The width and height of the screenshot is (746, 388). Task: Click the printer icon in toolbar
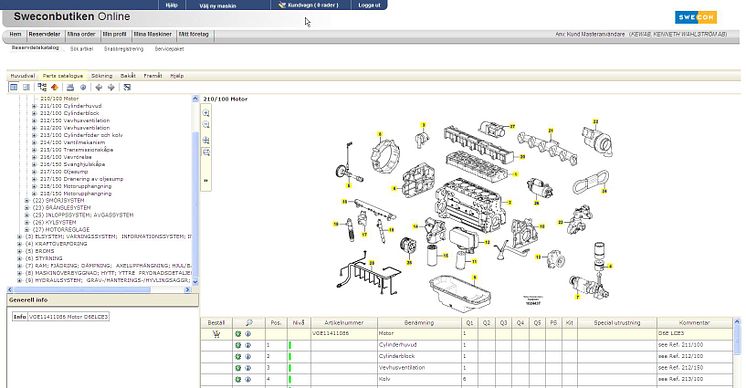pyautogui.click(x=70, y=87)
